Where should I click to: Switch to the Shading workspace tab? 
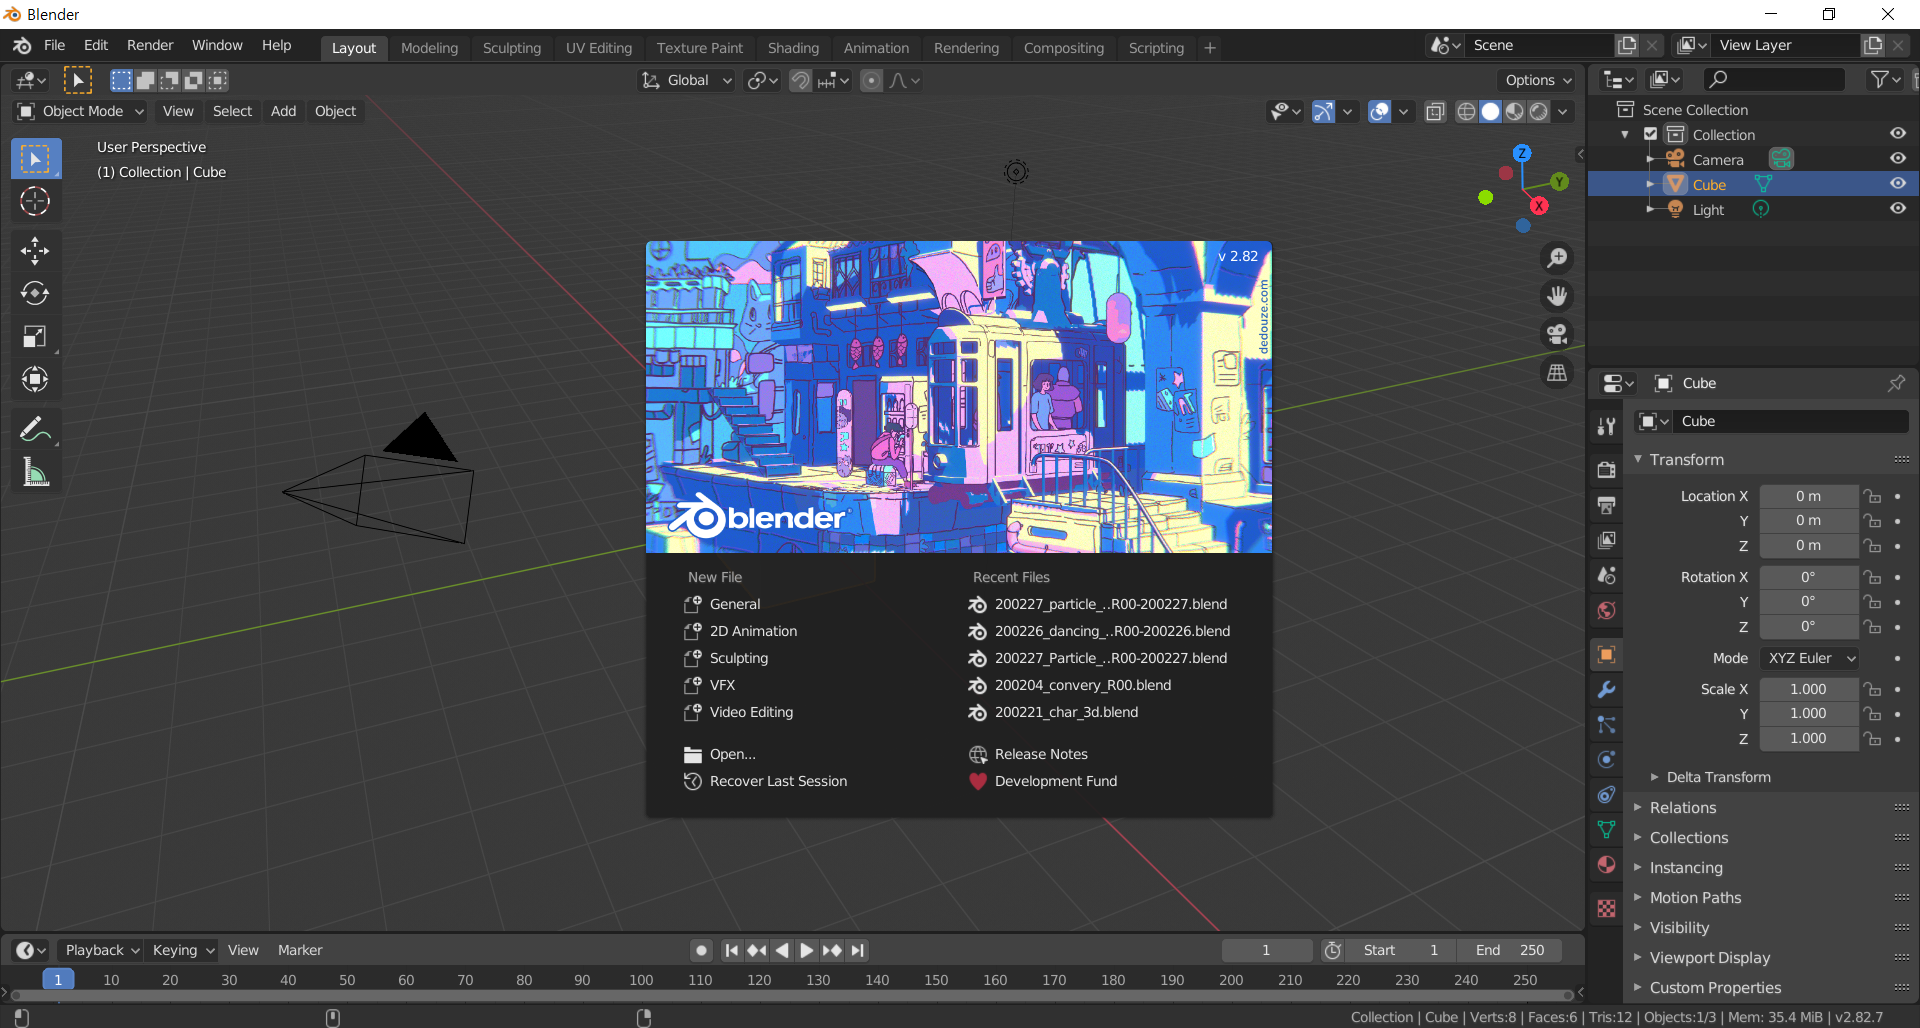793,48
